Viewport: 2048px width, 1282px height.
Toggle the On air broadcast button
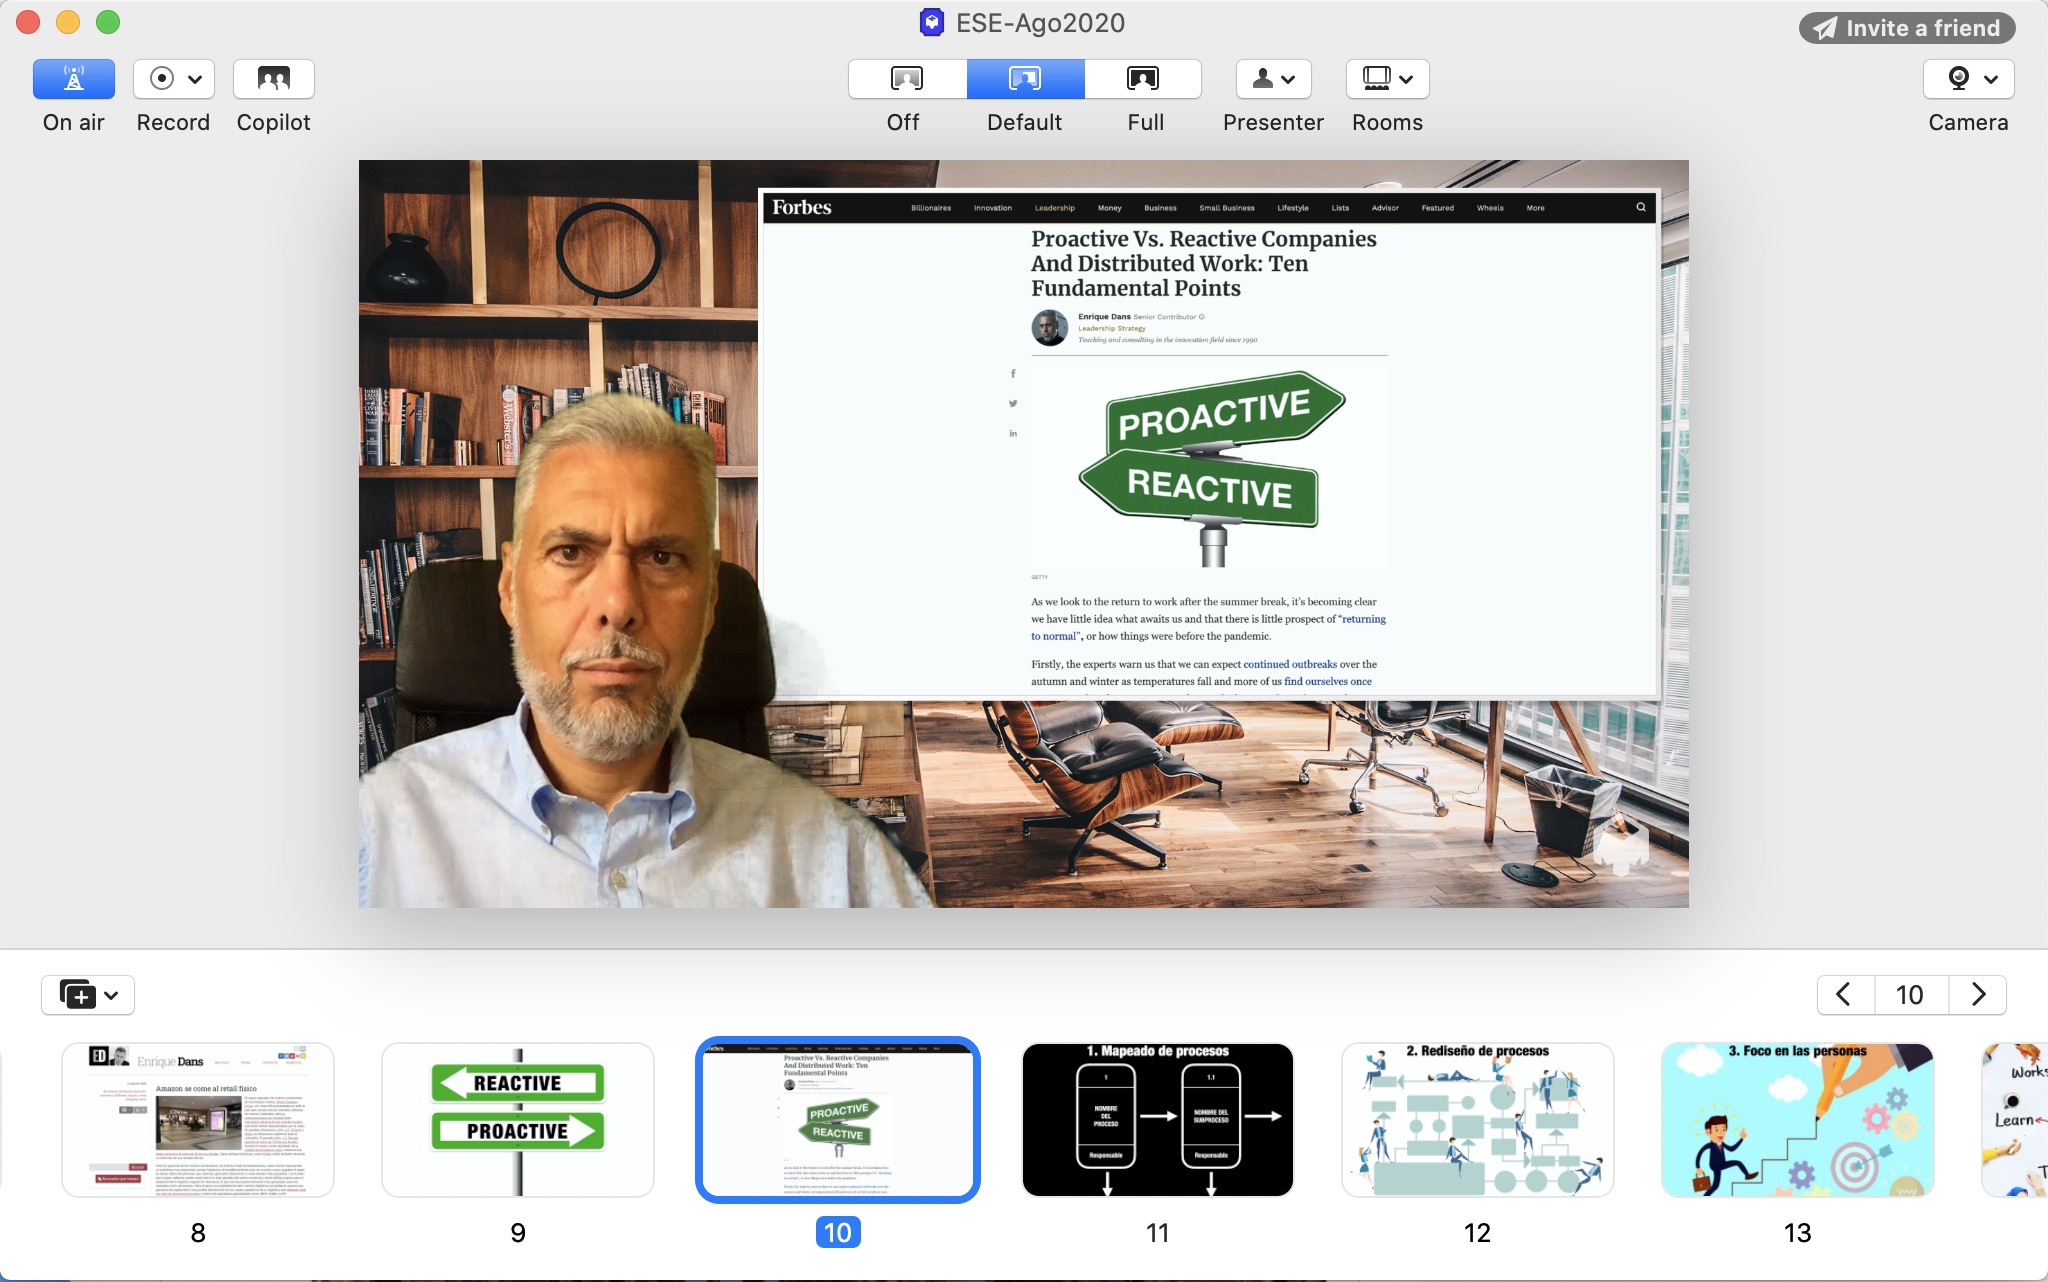pos(73,79)
